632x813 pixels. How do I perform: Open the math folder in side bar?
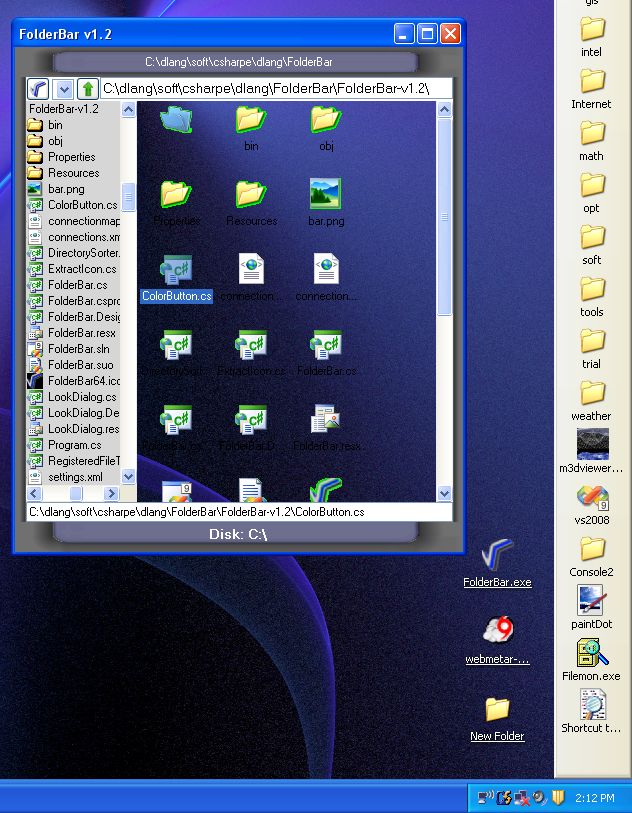click(x=592, y=140)
